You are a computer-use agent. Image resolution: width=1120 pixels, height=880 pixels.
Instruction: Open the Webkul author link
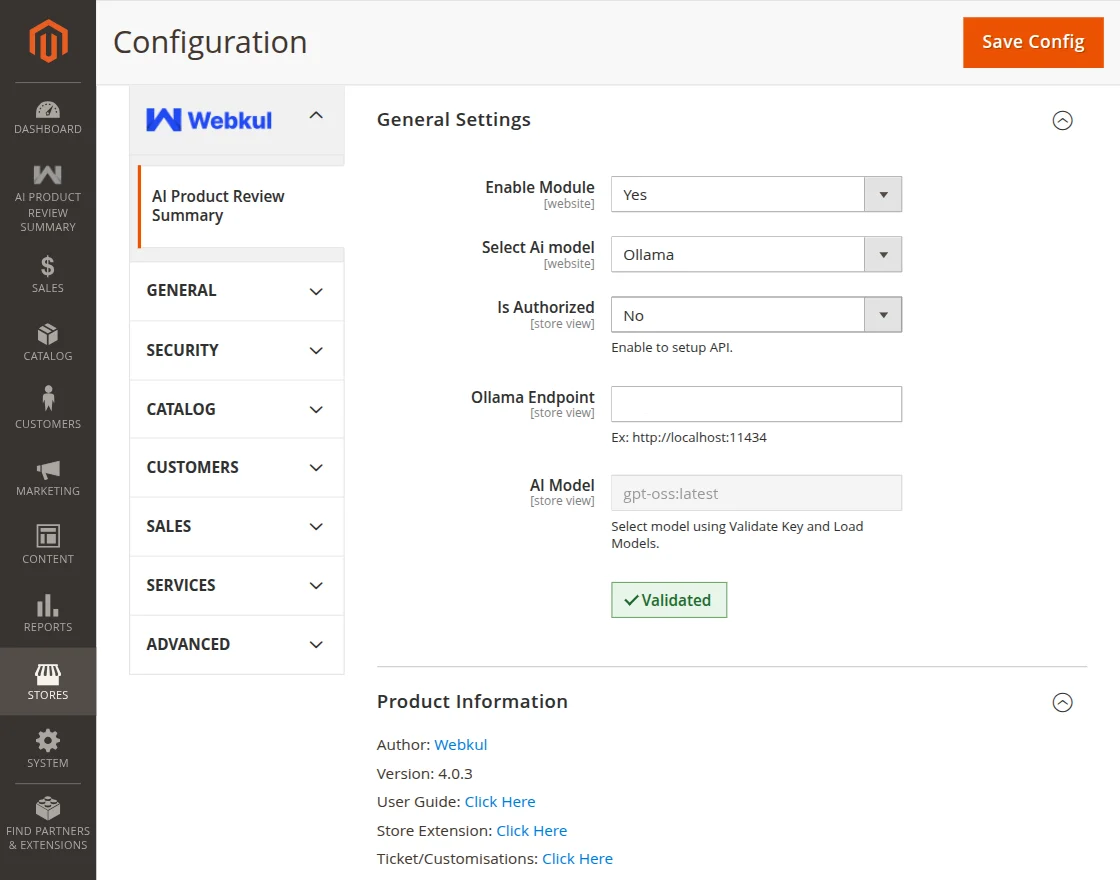tap(461, 744)
